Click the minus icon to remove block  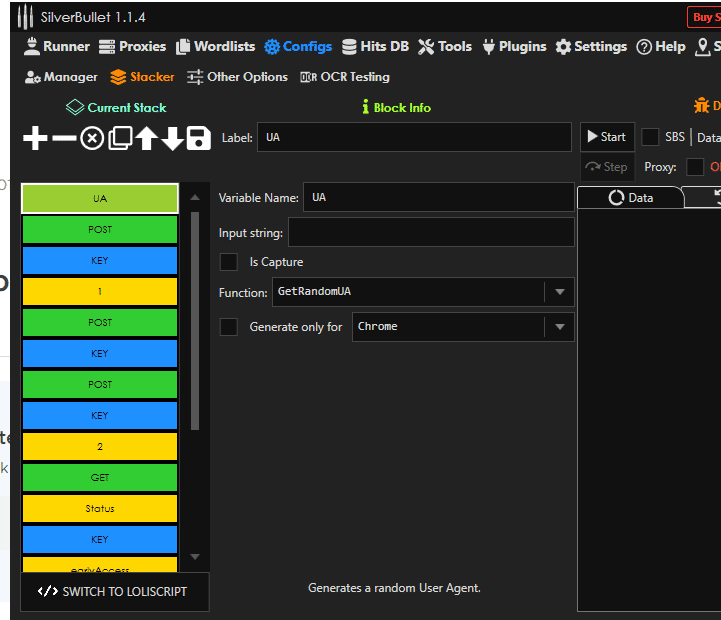pyautogui.click(x=63, y=138)
